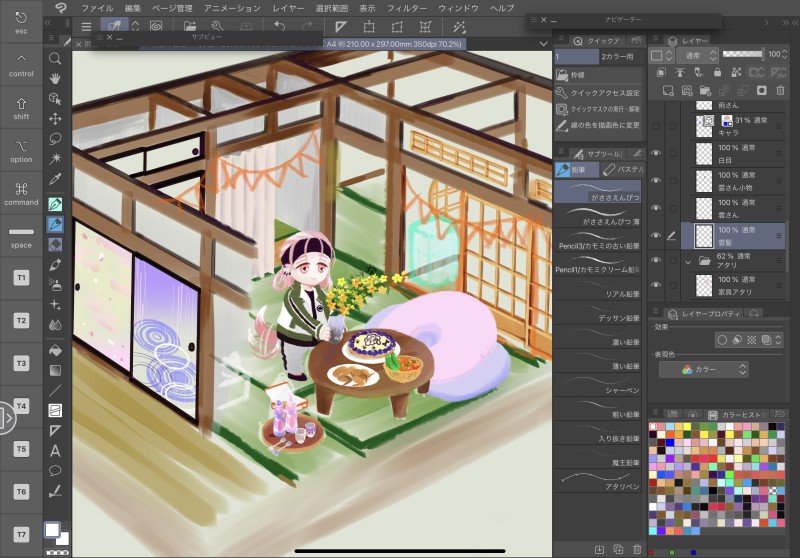Open the アニメーション menu
The height and width of the screenshot is (558, 800).
(232, 8)
